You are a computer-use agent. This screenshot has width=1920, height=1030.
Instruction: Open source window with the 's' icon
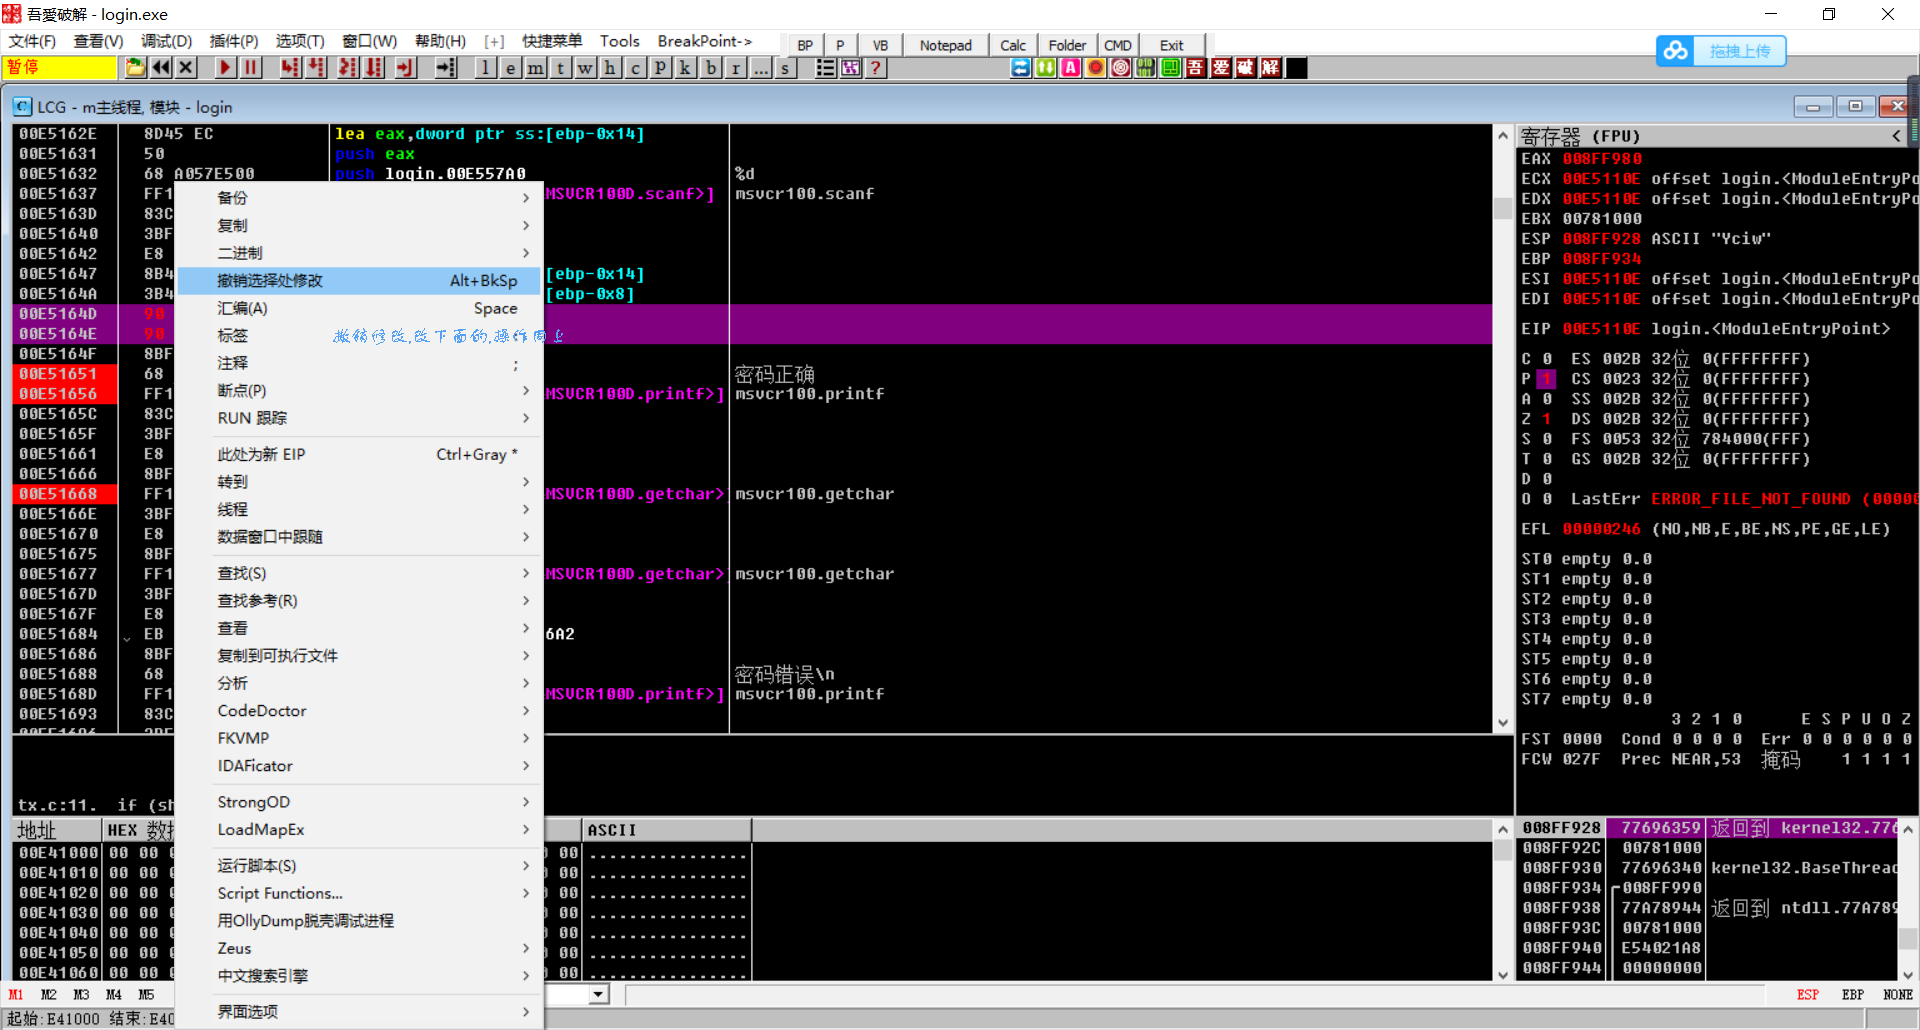(x=786, y=67)
